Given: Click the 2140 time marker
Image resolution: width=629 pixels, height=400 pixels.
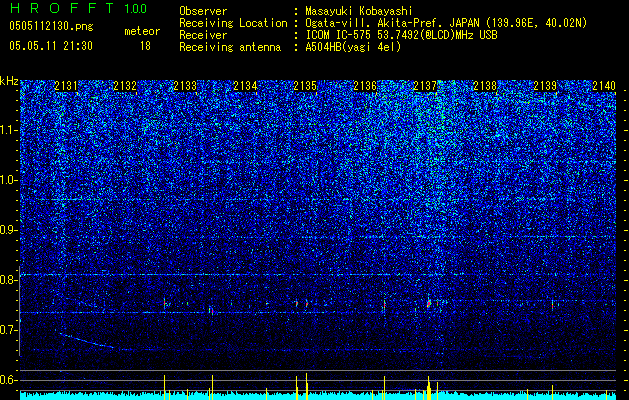Looking at the screenshot, I should point(604,86).
